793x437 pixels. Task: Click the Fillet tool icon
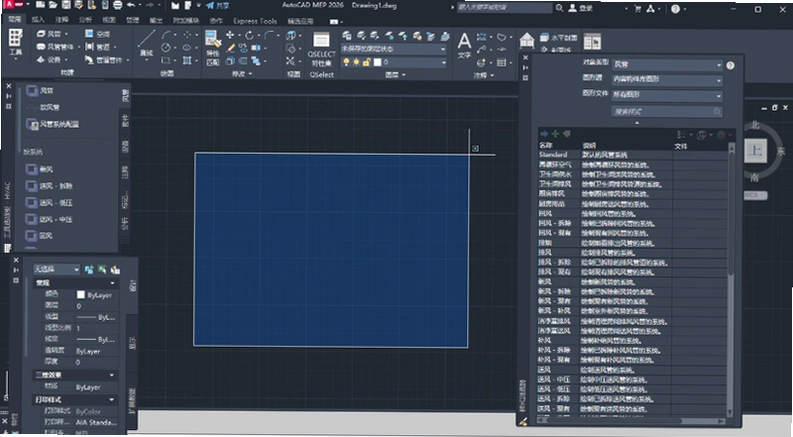click(269, 35)
